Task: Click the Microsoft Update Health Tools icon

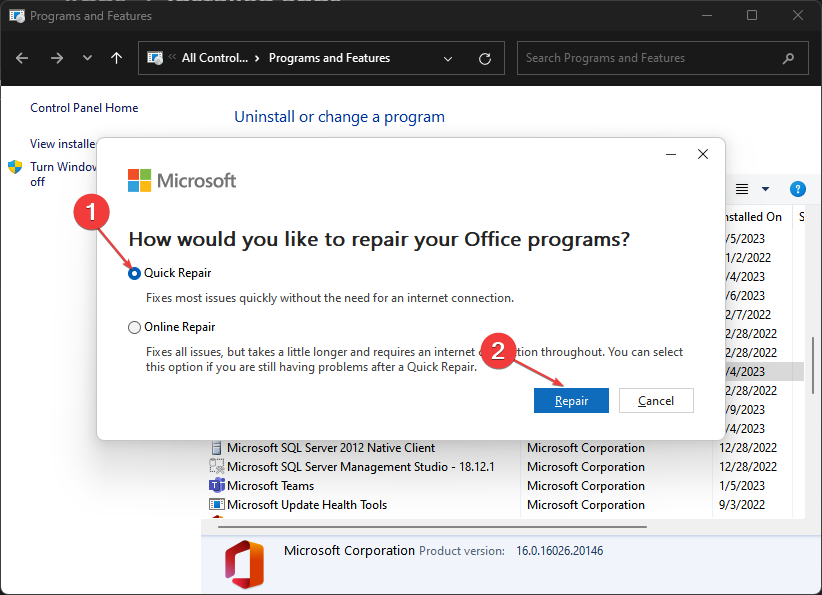Action: (x=217, y=504)
